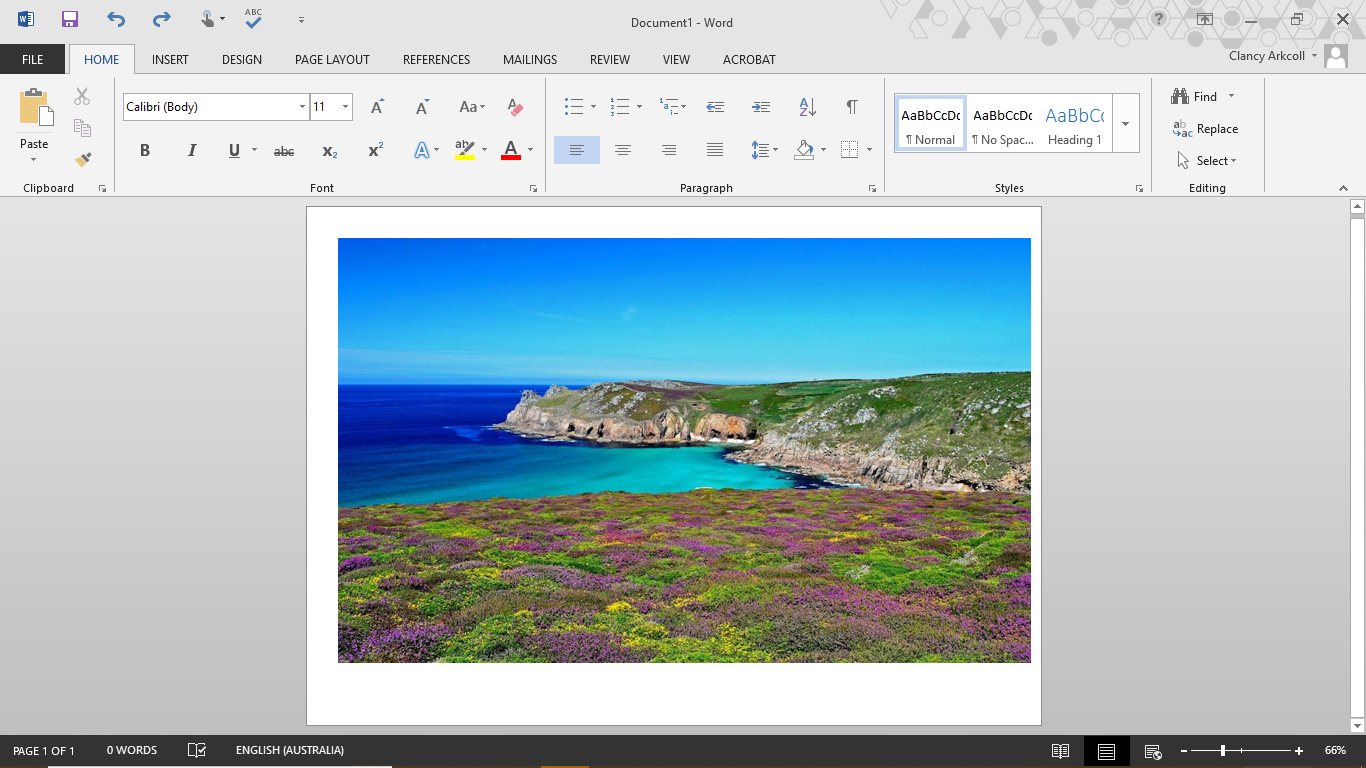Select the landscape picture in the document
The width and height of the screenshot is (1366, 768).
pos(684,450)
